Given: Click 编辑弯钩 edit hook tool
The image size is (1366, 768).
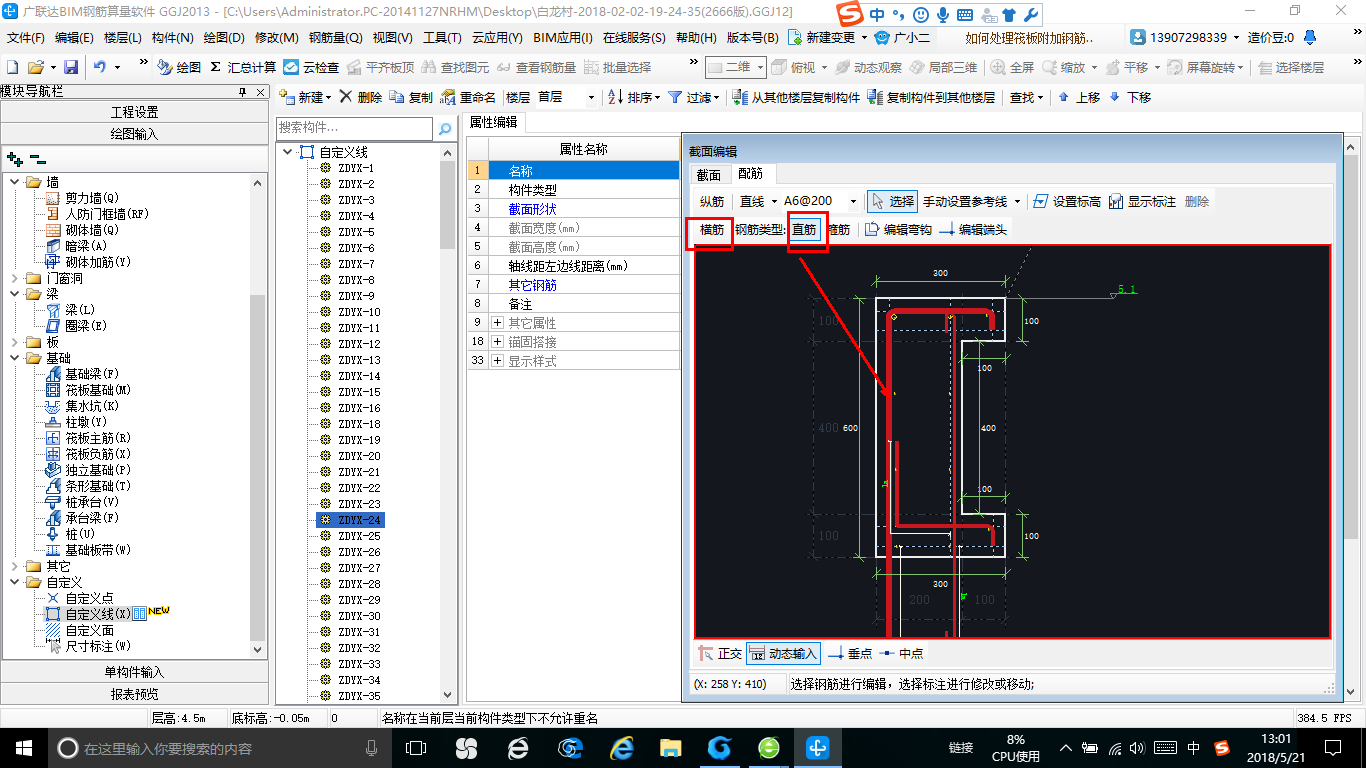Looking at the screenshot, I should 898,229.
